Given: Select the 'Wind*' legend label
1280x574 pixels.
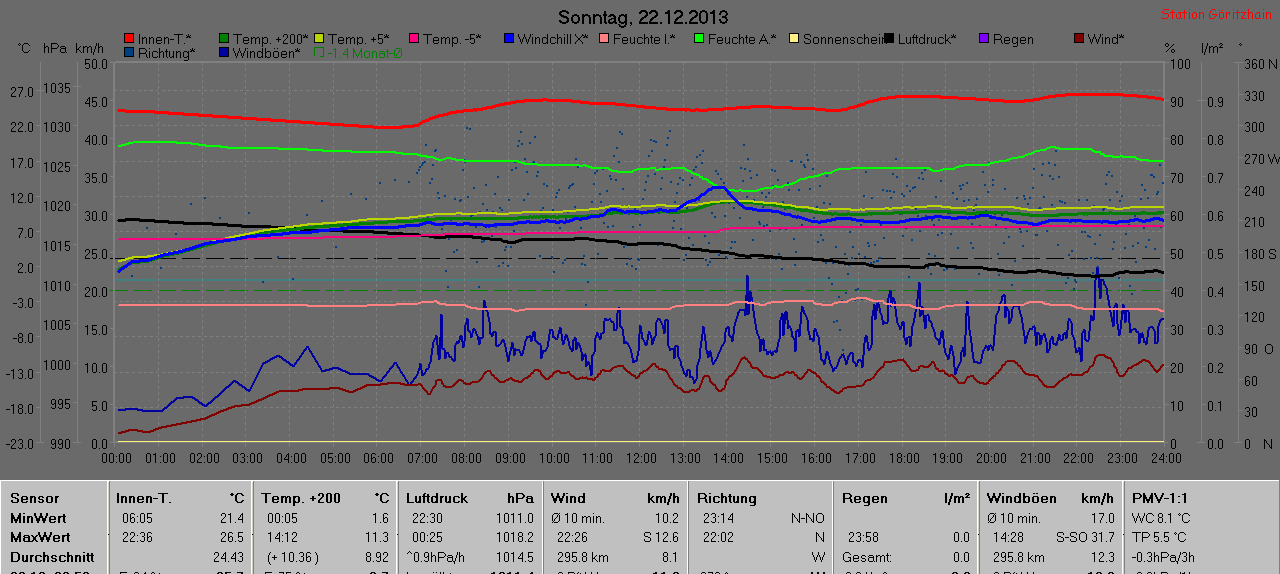Looking at the screenshot, I should (x=1105, y=39).
